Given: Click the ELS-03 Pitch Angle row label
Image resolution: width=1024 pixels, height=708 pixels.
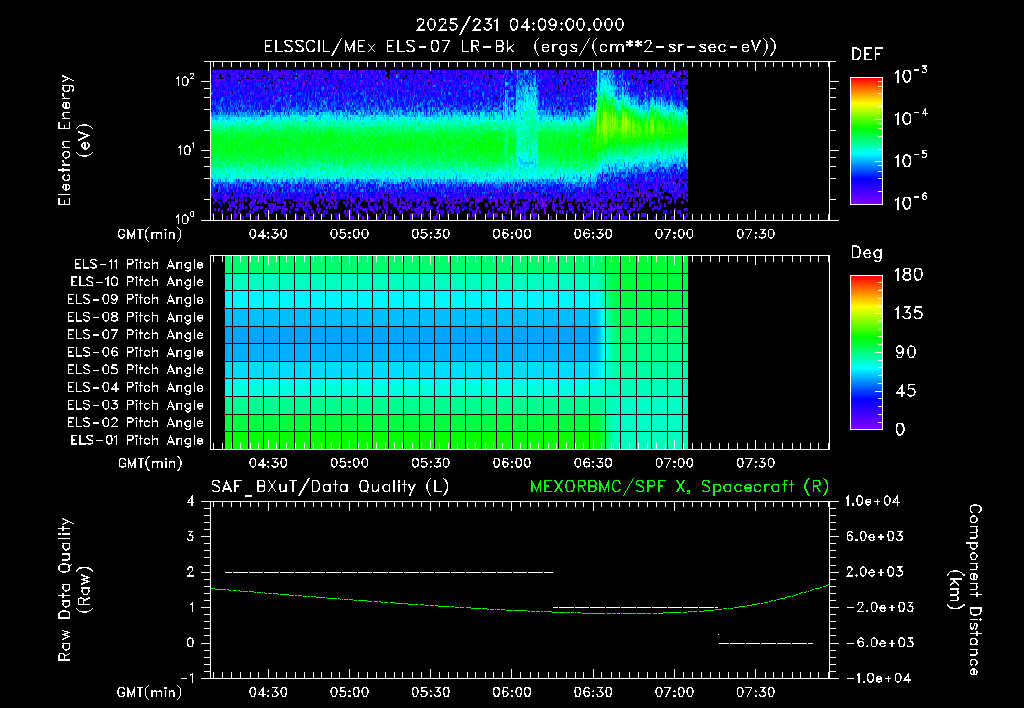Looking at the screenshot, I should [x=136, y=405].
